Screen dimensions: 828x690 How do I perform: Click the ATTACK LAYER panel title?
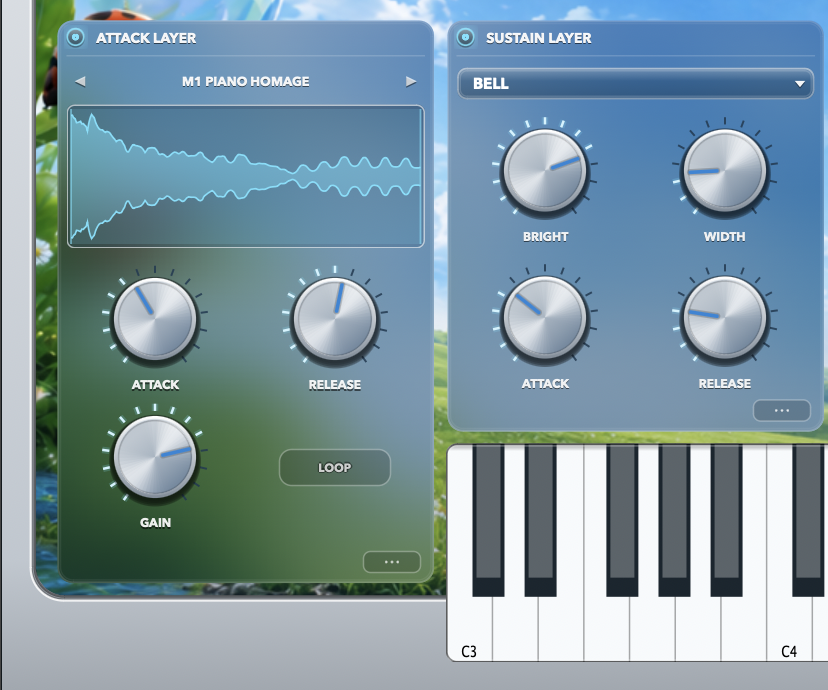146,38
